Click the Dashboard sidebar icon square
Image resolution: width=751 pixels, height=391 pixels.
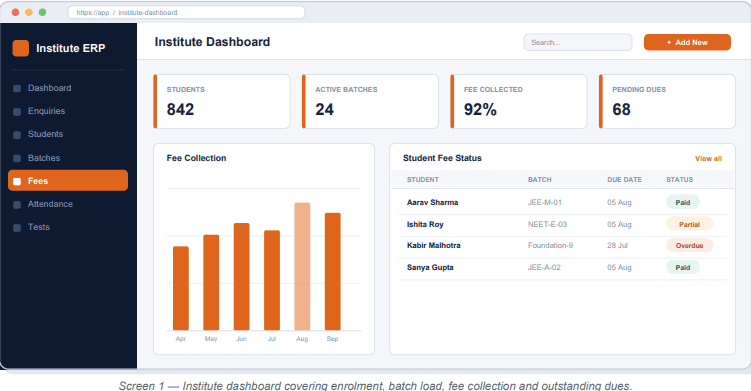(x=17, y=89)
